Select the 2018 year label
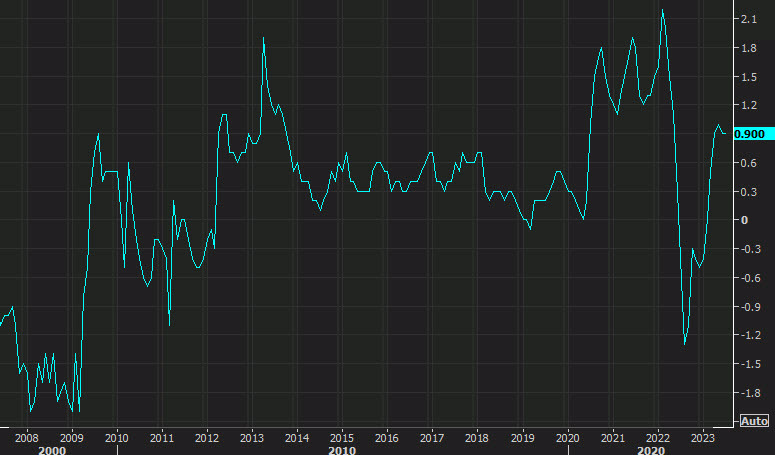This screenshot has width=775, height=455. (x=476, y=438)
